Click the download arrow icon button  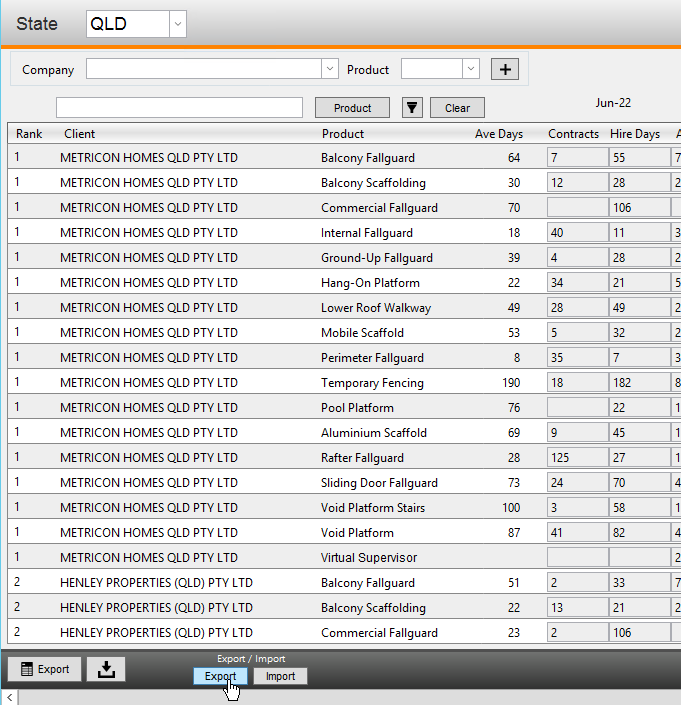(106, 669)
